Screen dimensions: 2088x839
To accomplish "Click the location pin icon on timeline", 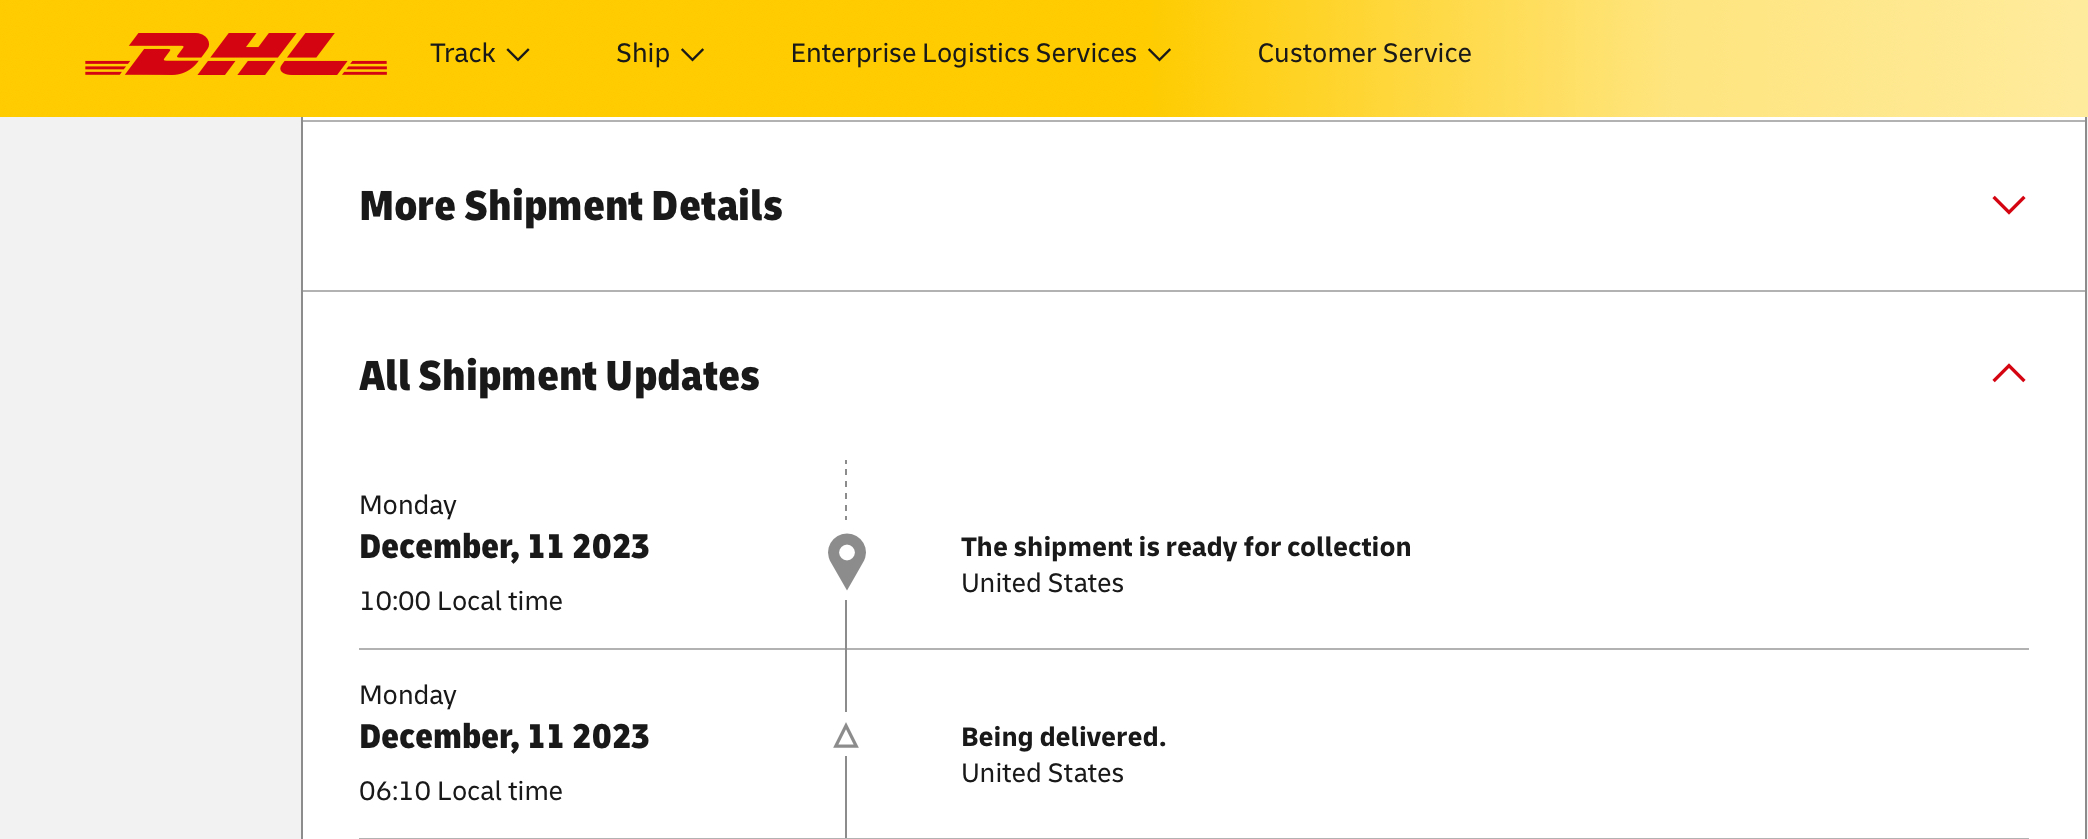I will tap(846, 561).
